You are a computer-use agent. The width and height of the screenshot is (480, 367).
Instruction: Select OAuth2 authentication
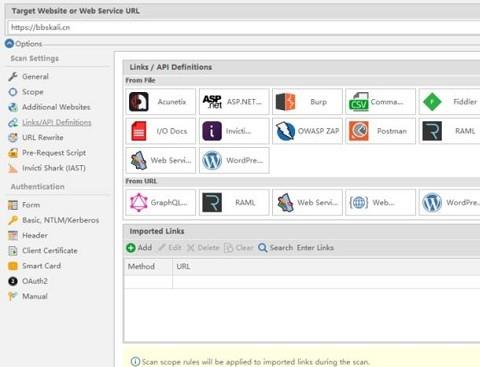[x=35, y=281]
